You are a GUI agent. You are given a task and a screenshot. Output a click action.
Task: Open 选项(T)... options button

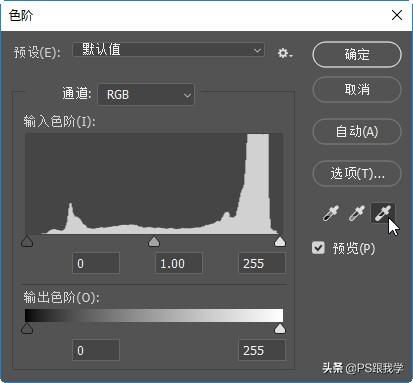pos(357,173)
